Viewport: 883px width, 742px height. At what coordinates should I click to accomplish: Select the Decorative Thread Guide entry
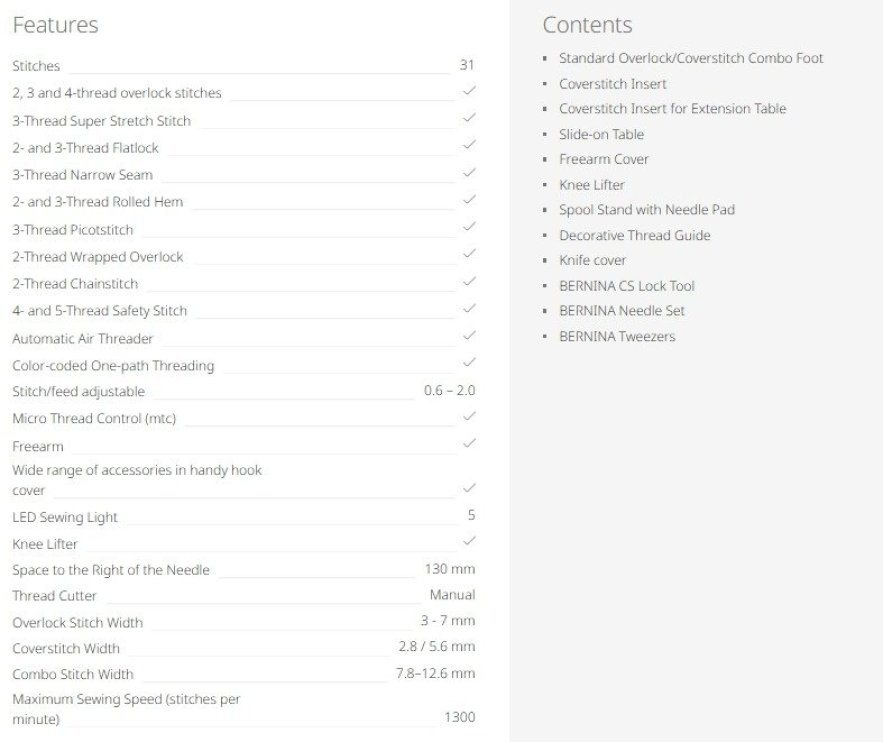[x=634, y=235]
